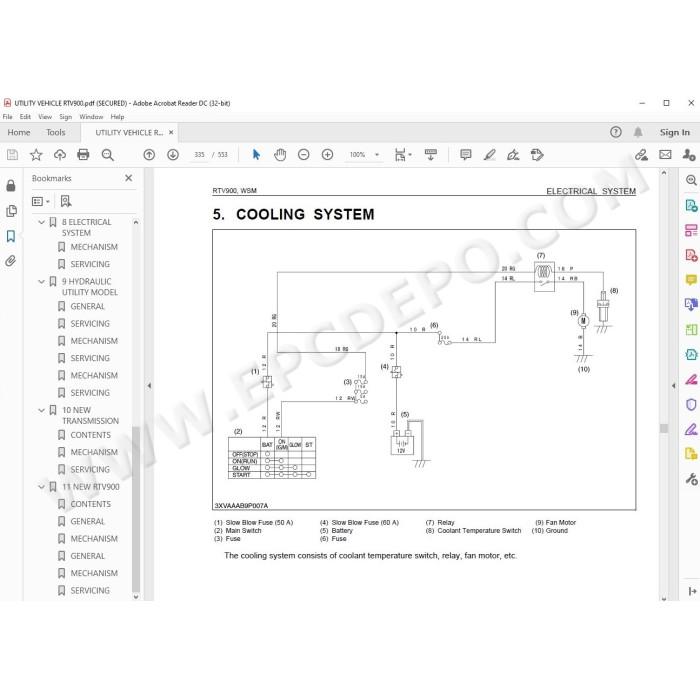The height and width of the screenshot is (700, 700).
Task: Open the Protect shield tool
Action: click(691, 404)
